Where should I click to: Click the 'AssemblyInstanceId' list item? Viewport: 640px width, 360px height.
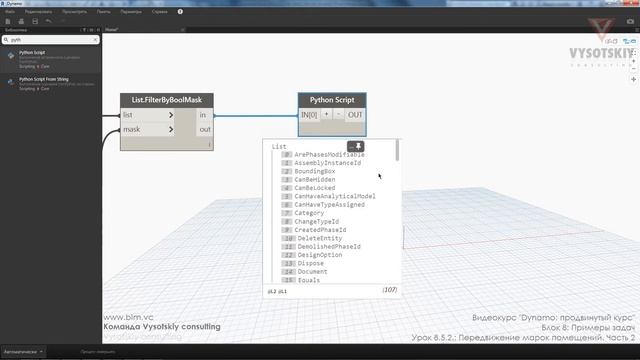pos(328,163)
